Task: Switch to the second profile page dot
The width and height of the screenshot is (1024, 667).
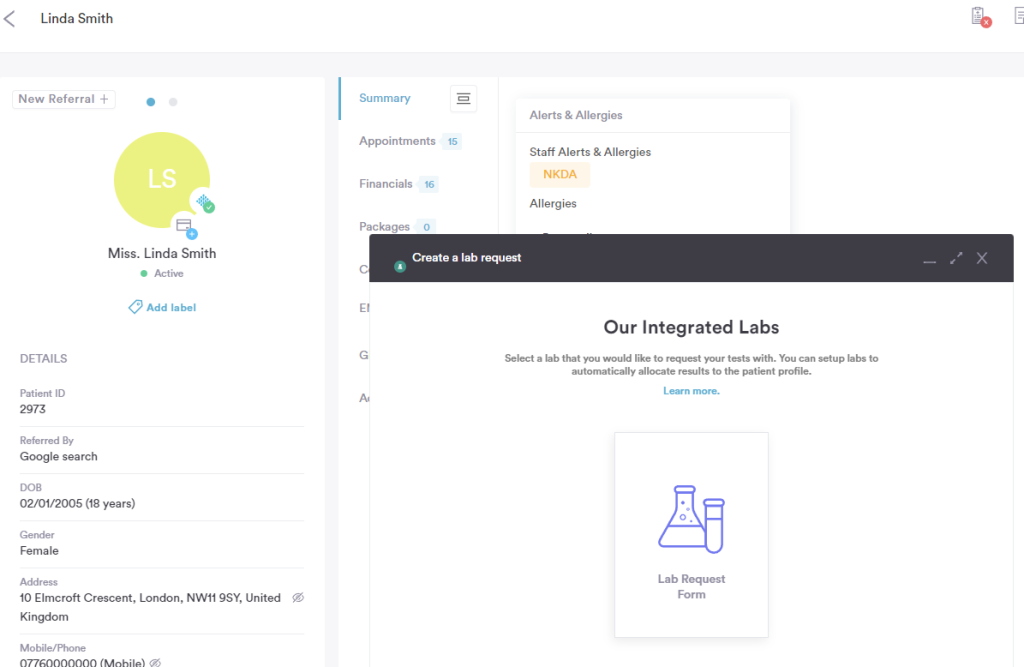Action: (173, 102)
